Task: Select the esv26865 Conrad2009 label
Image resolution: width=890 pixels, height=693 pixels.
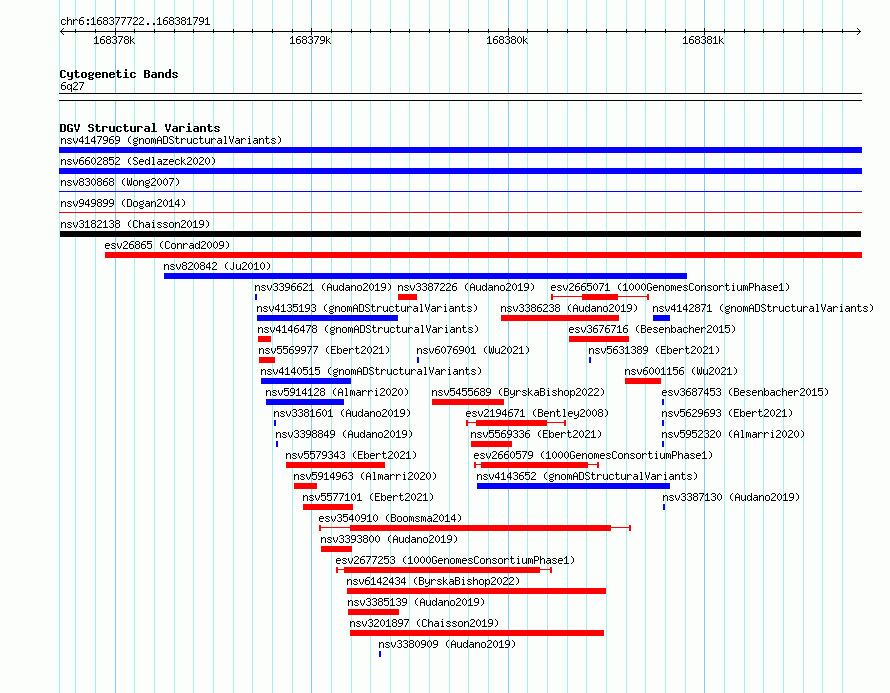Action: tap(167, 245)
